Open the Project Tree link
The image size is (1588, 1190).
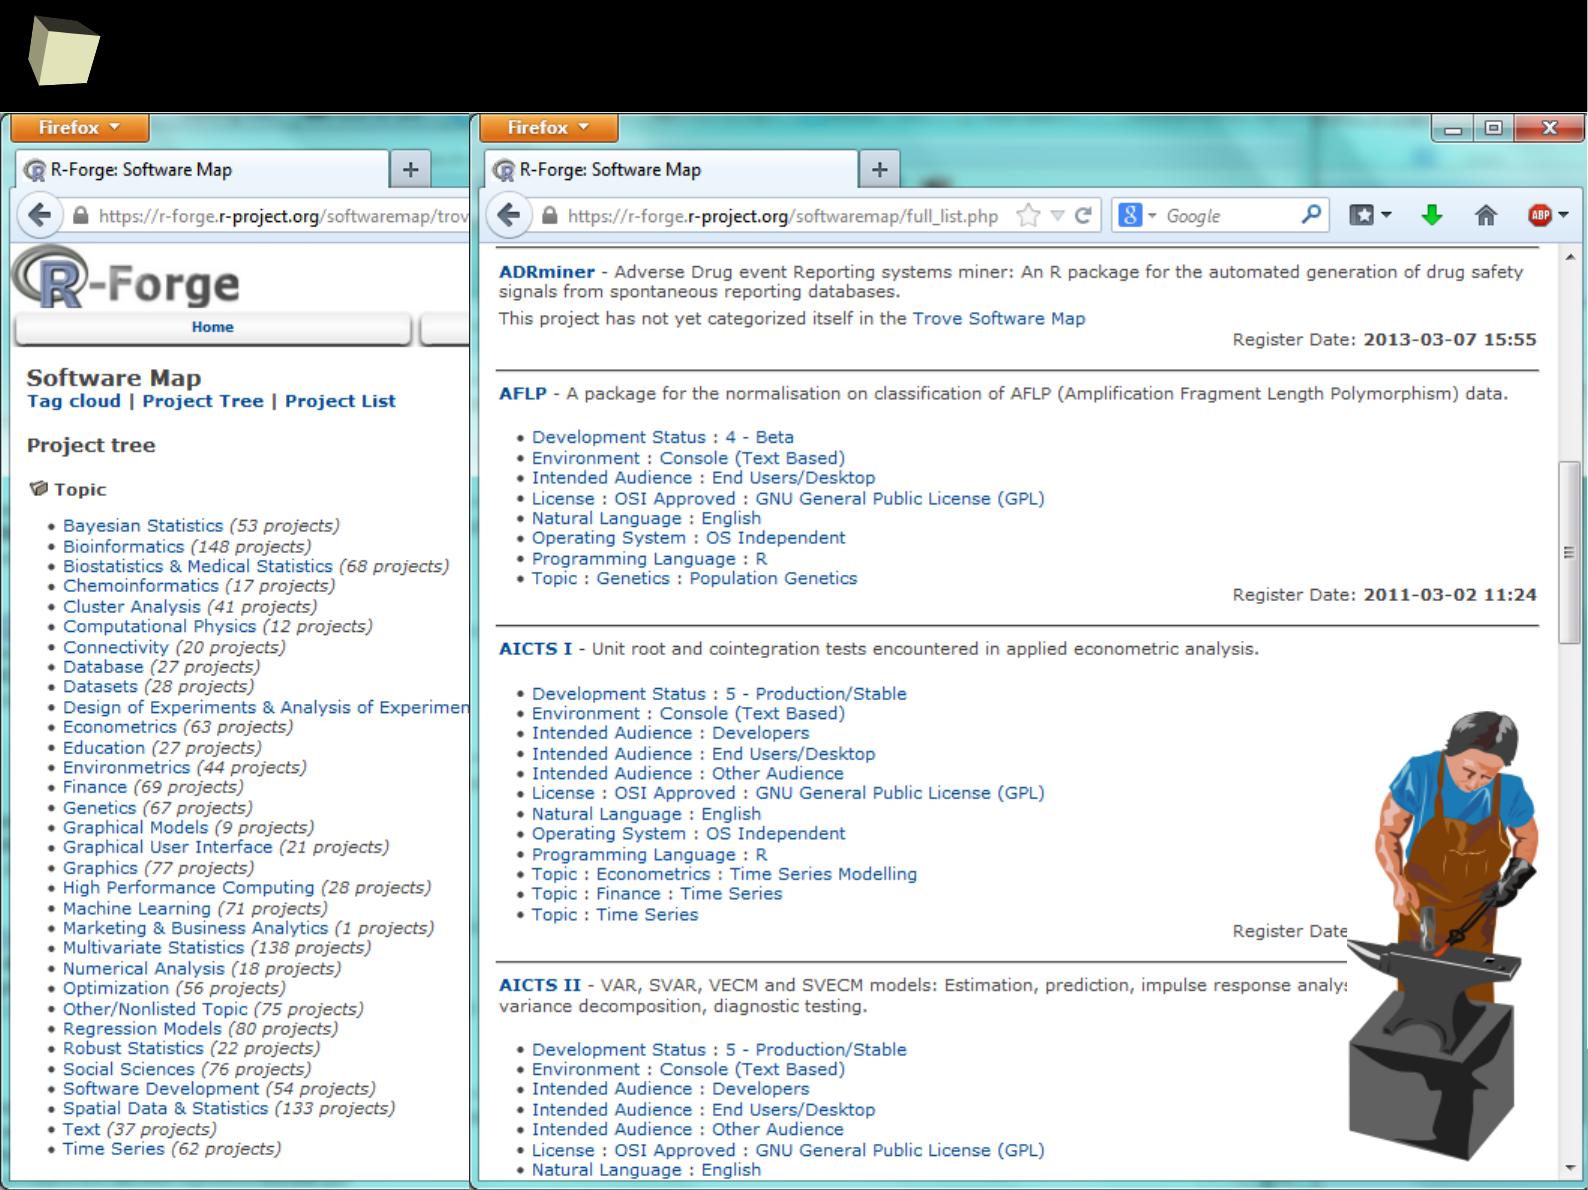tap(203, 401)
